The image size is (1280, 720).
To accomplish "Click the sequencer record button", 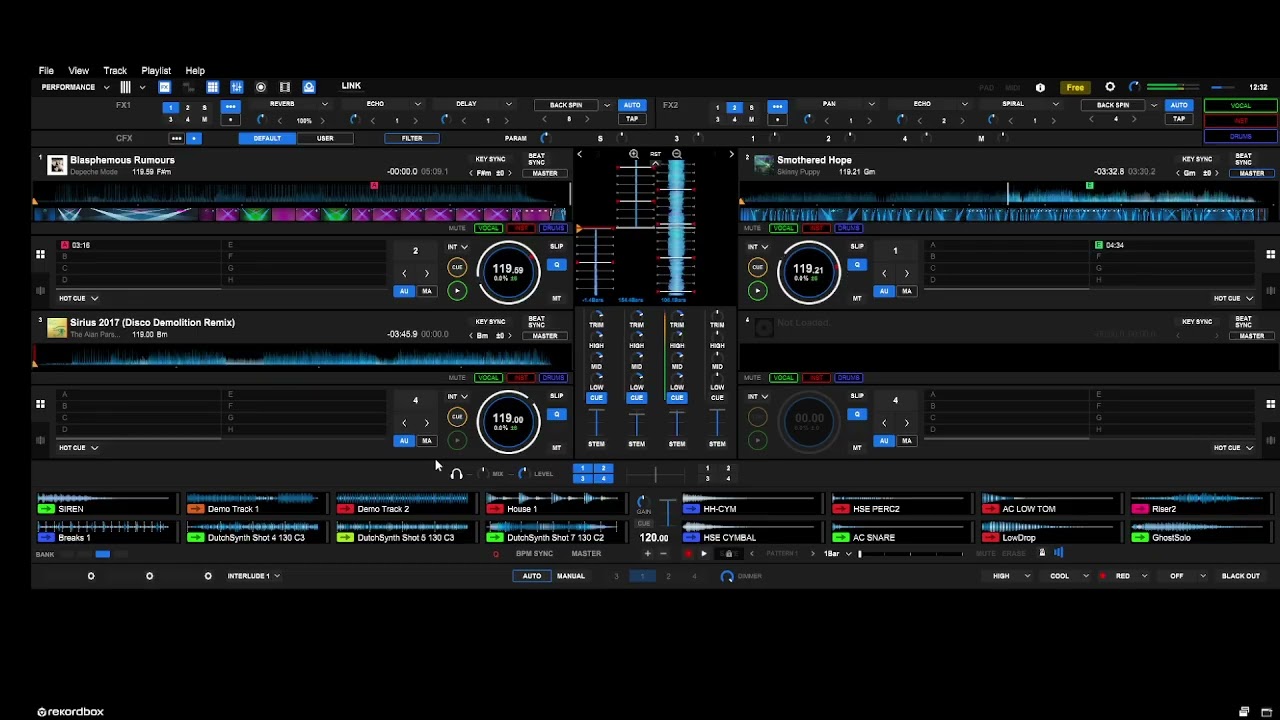I will click(688, 554).
